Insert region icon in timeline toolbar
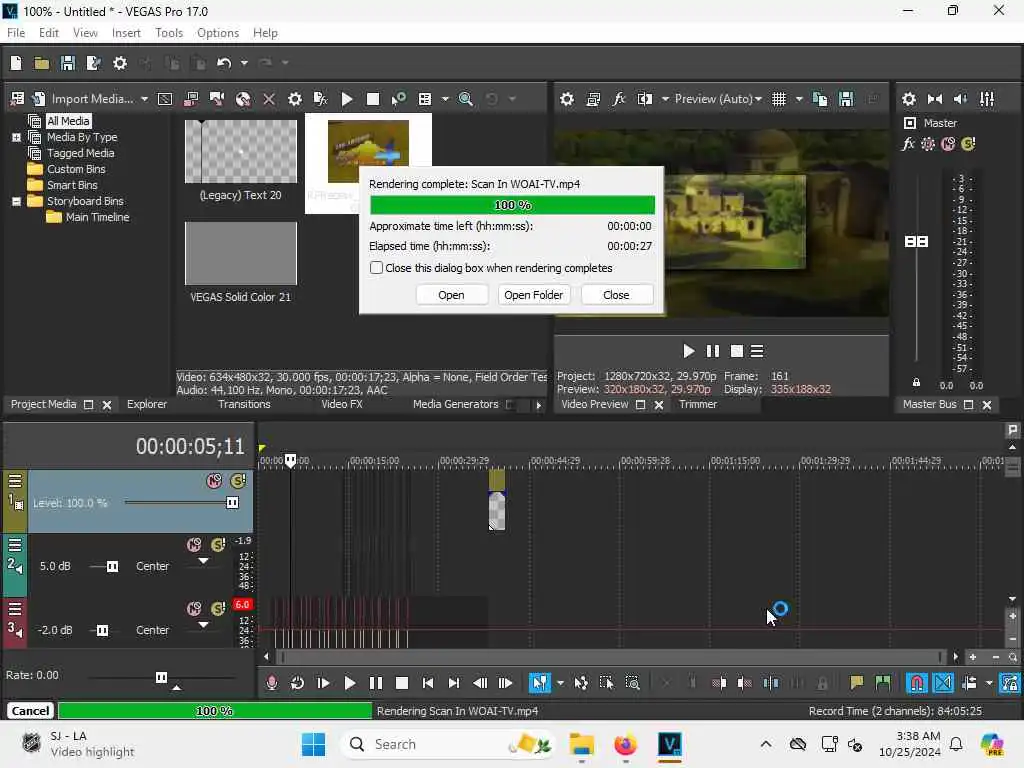Screen dimensions: 1024x768 882,683
